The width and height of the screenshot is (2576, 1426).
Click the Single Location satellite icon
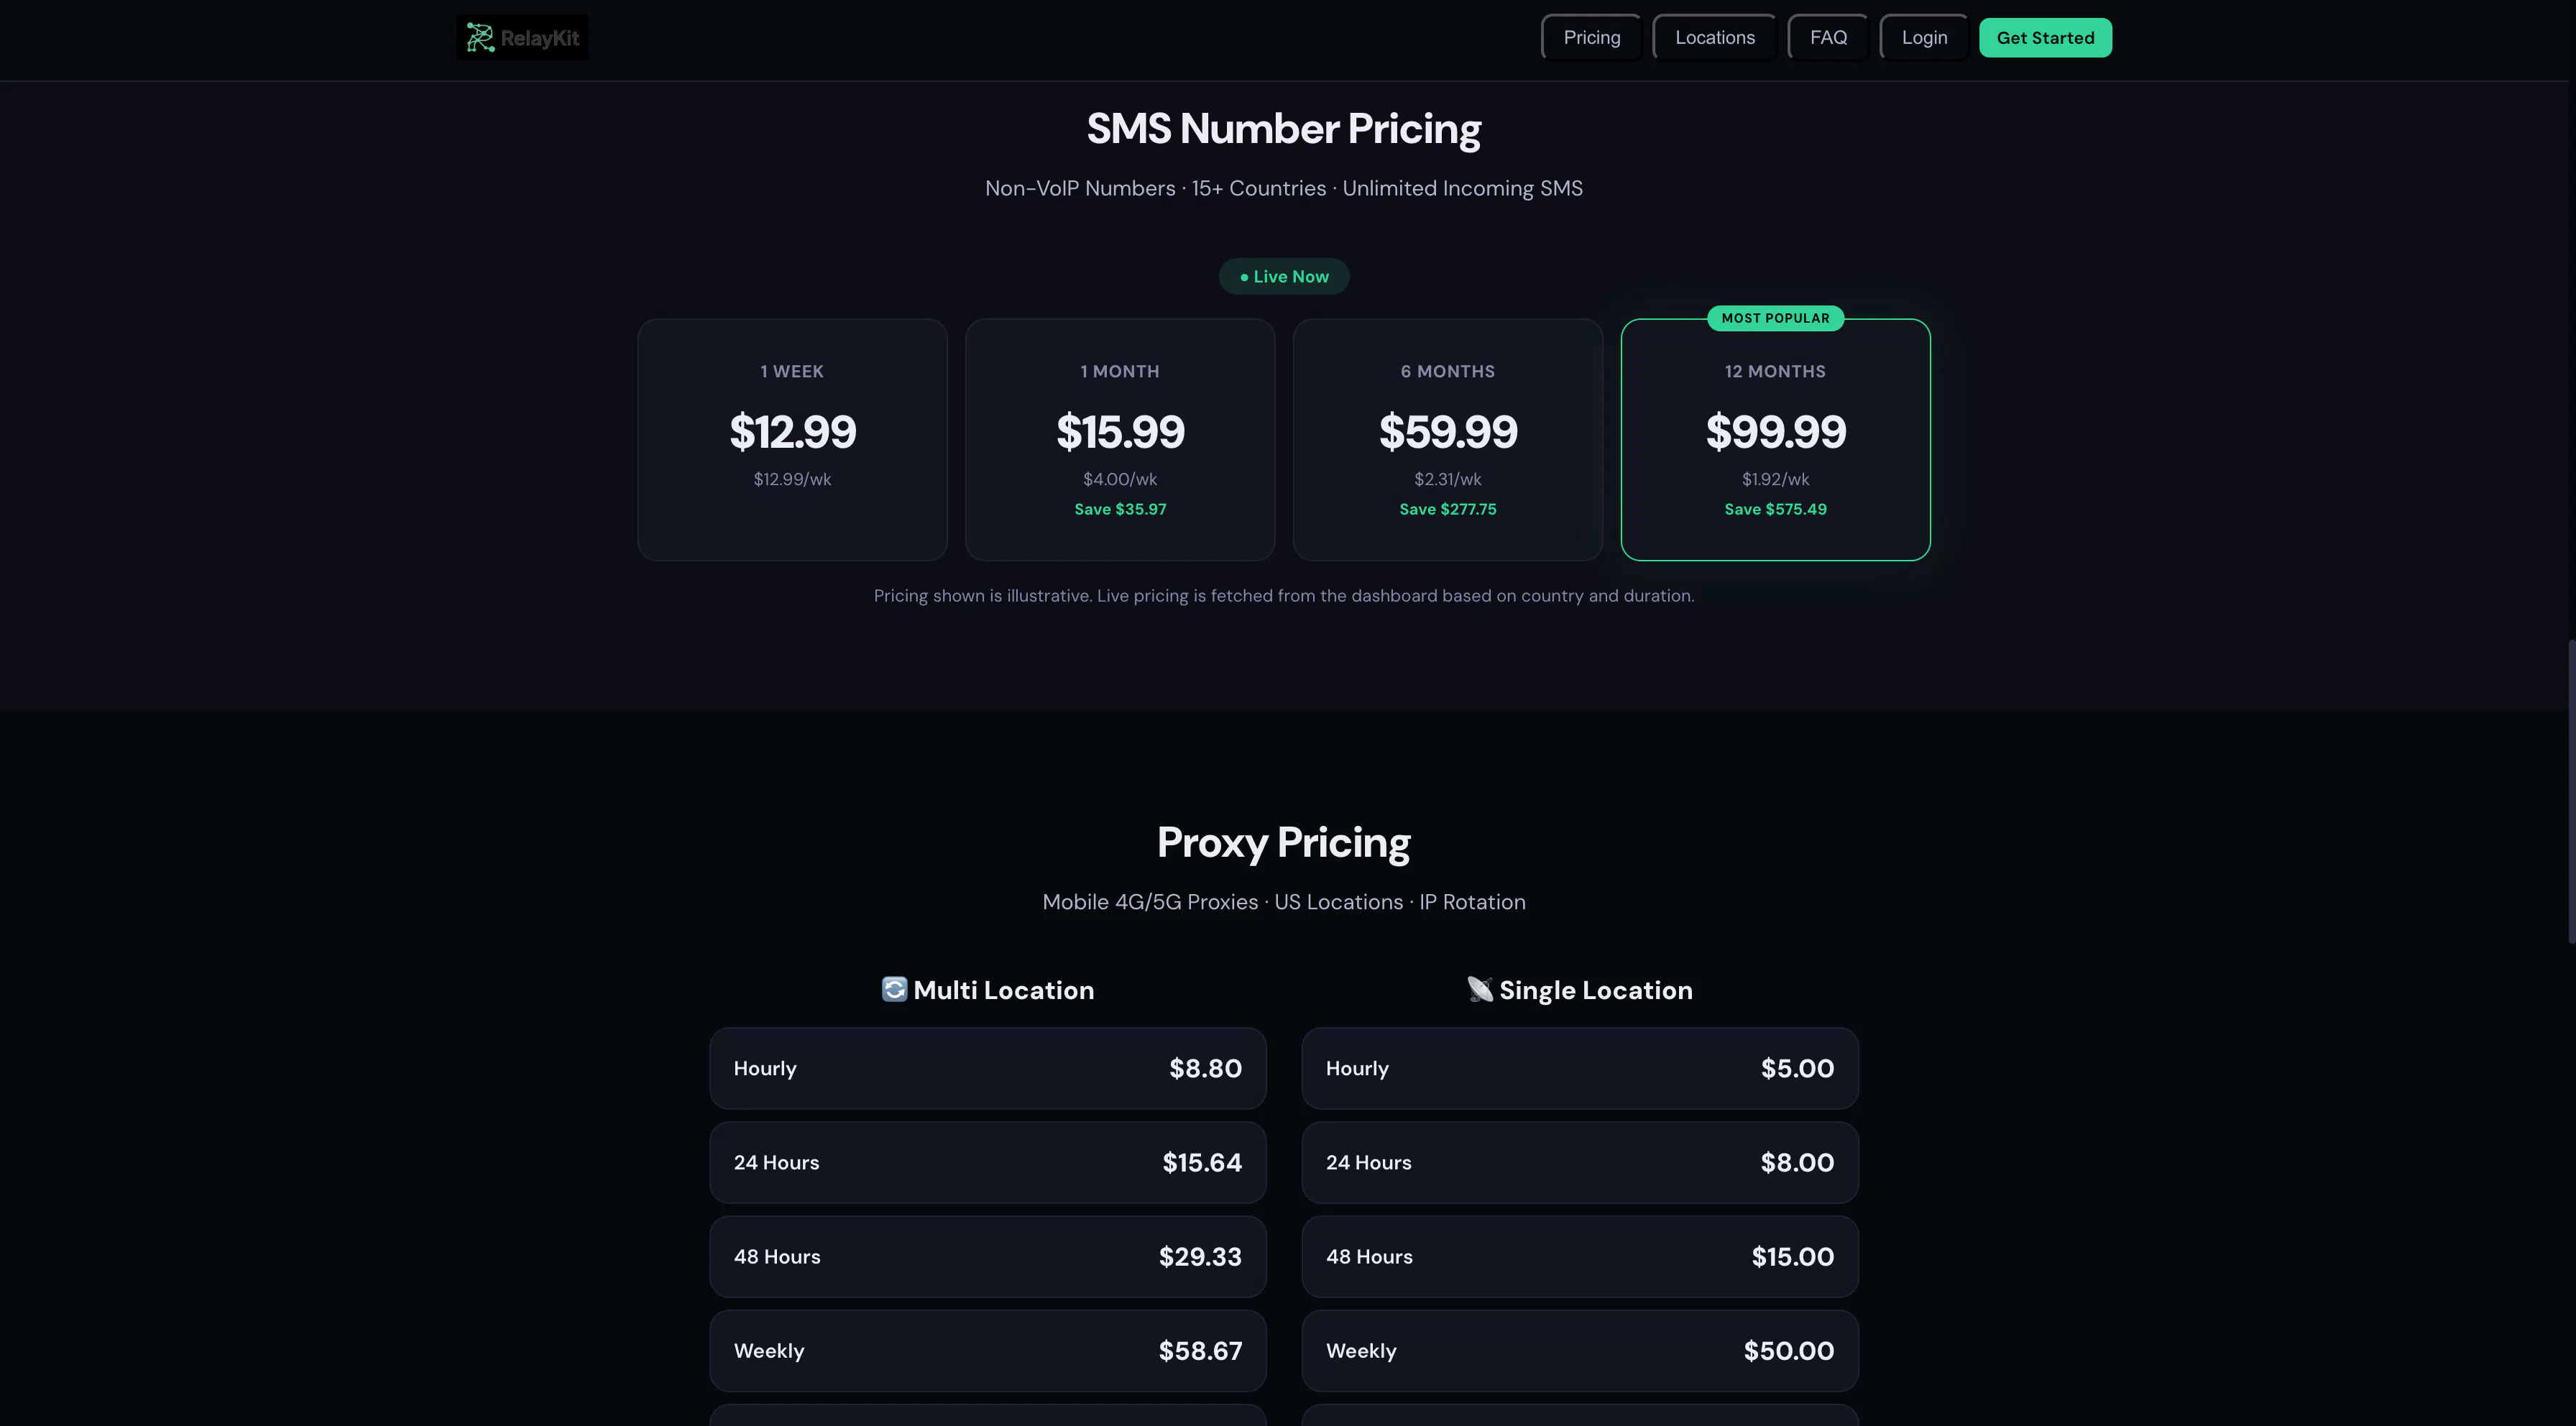pyautogui.click(x=1480, y=989)
